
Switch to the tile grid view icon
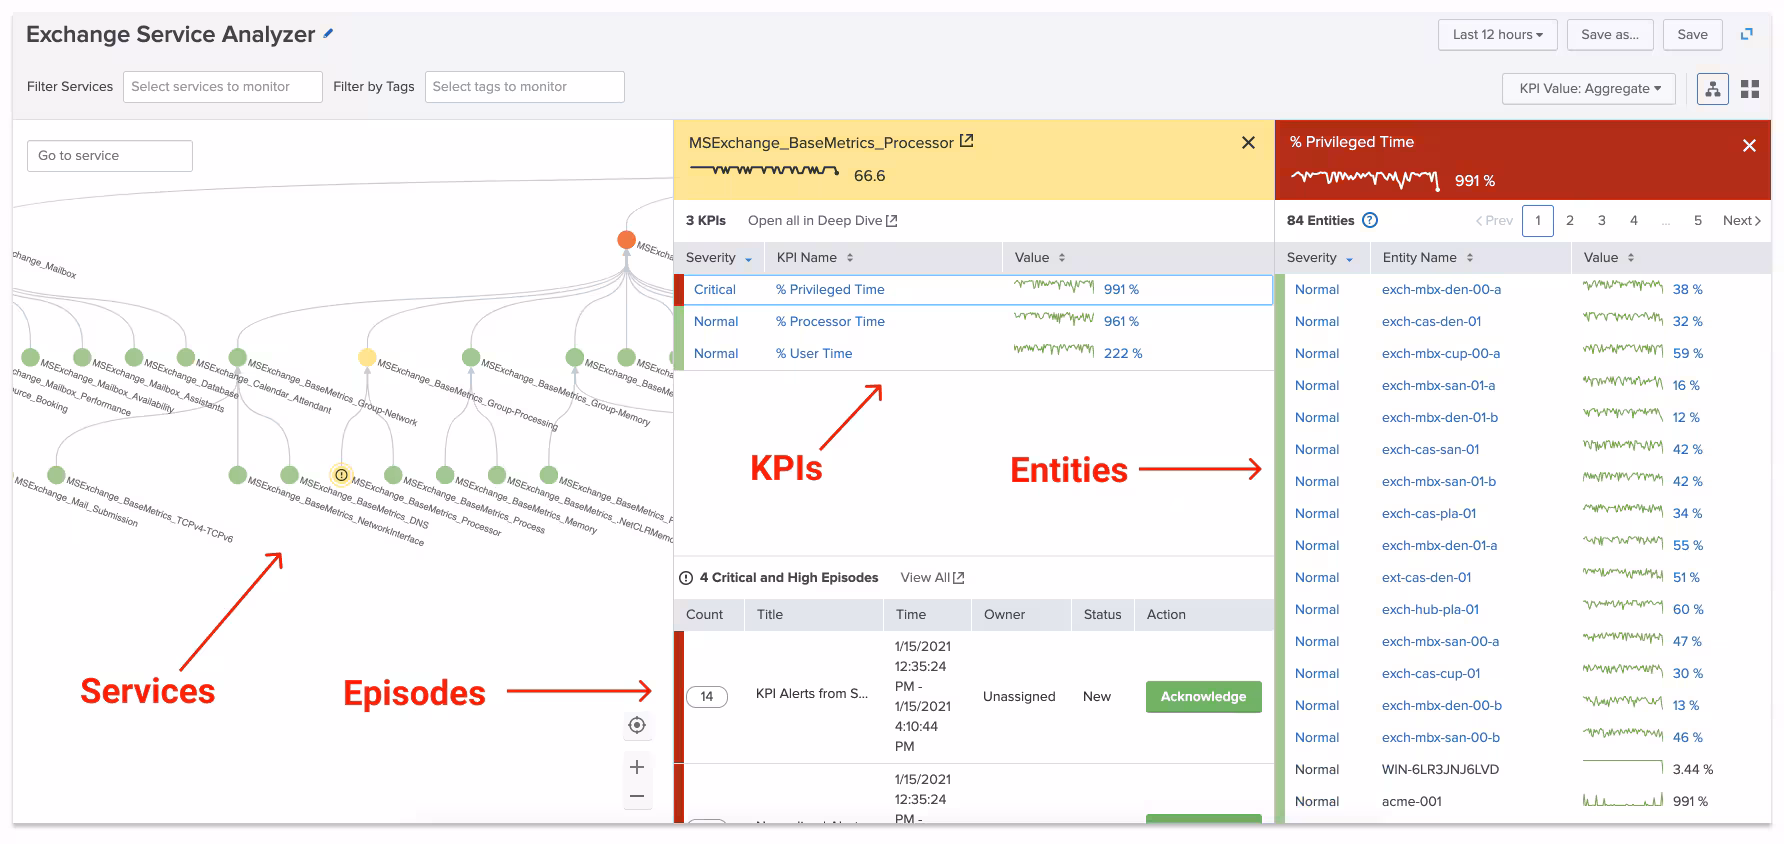(1750, 89)
